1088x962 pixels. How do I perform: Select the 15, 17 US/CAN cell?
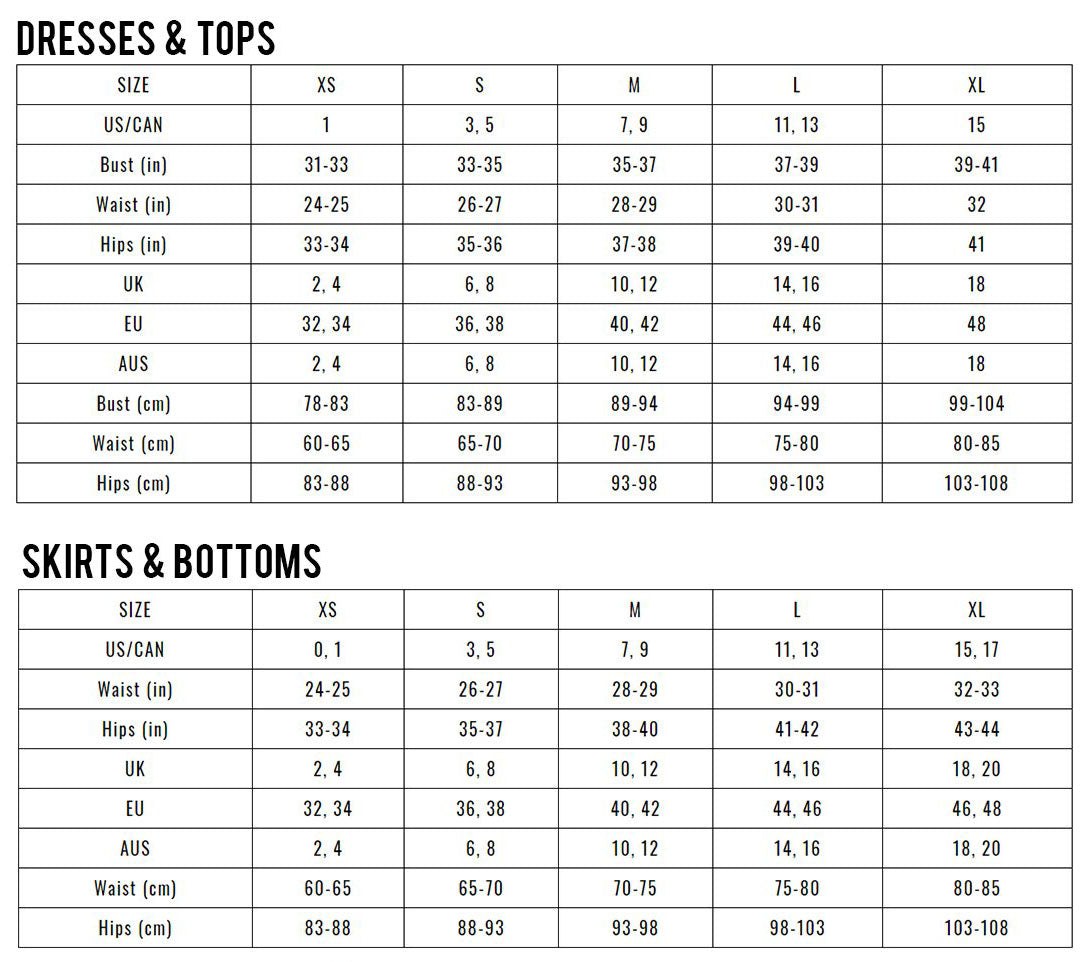tap(976, 650)
